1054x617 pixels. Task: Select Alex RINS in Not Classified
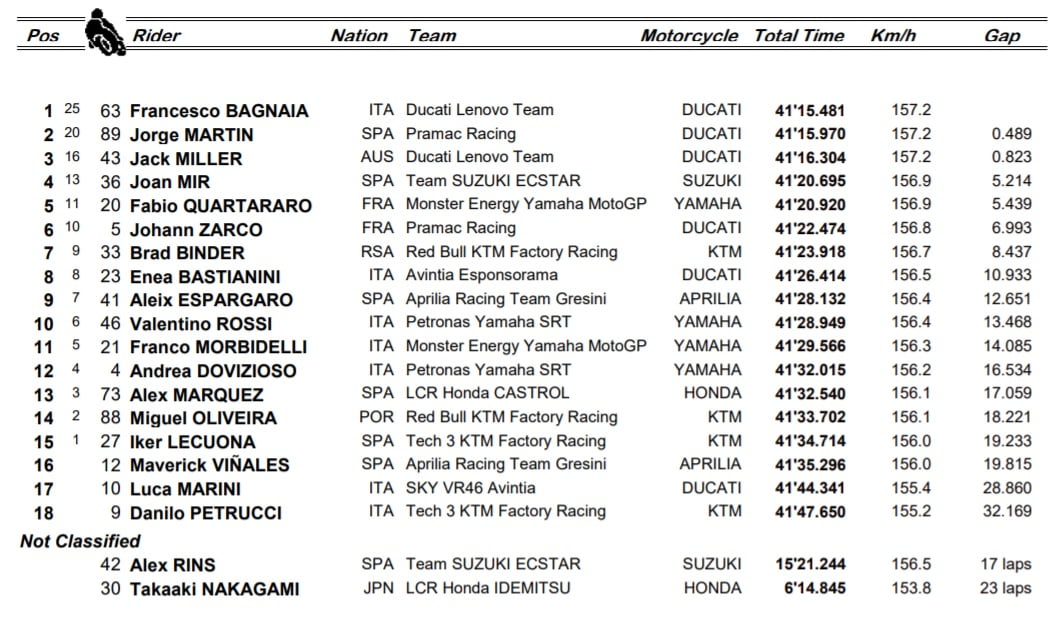172,565
